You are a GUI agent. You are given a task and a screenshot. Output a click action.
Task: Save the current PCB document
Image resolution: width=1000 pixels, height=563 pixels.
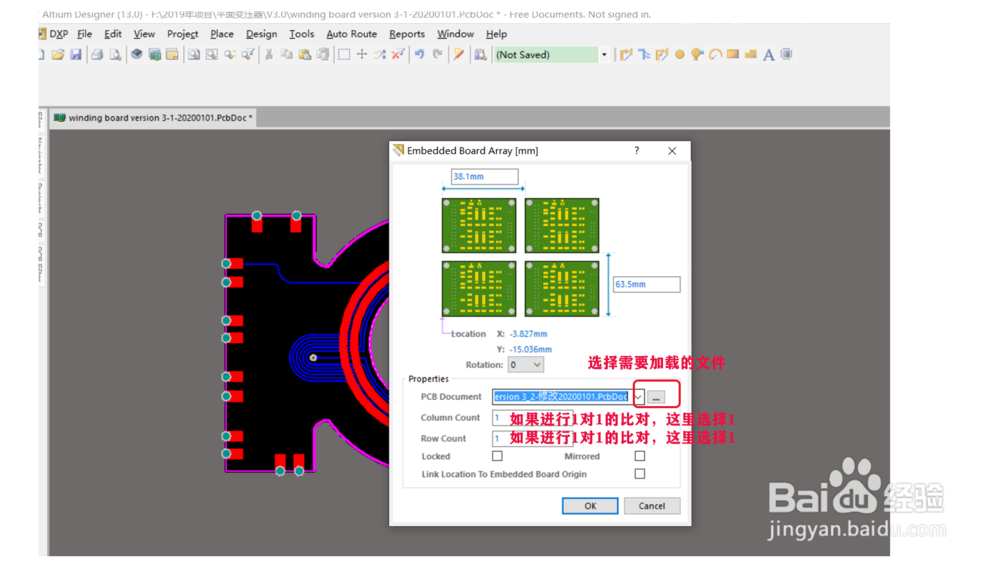click(x=76, y=55)
